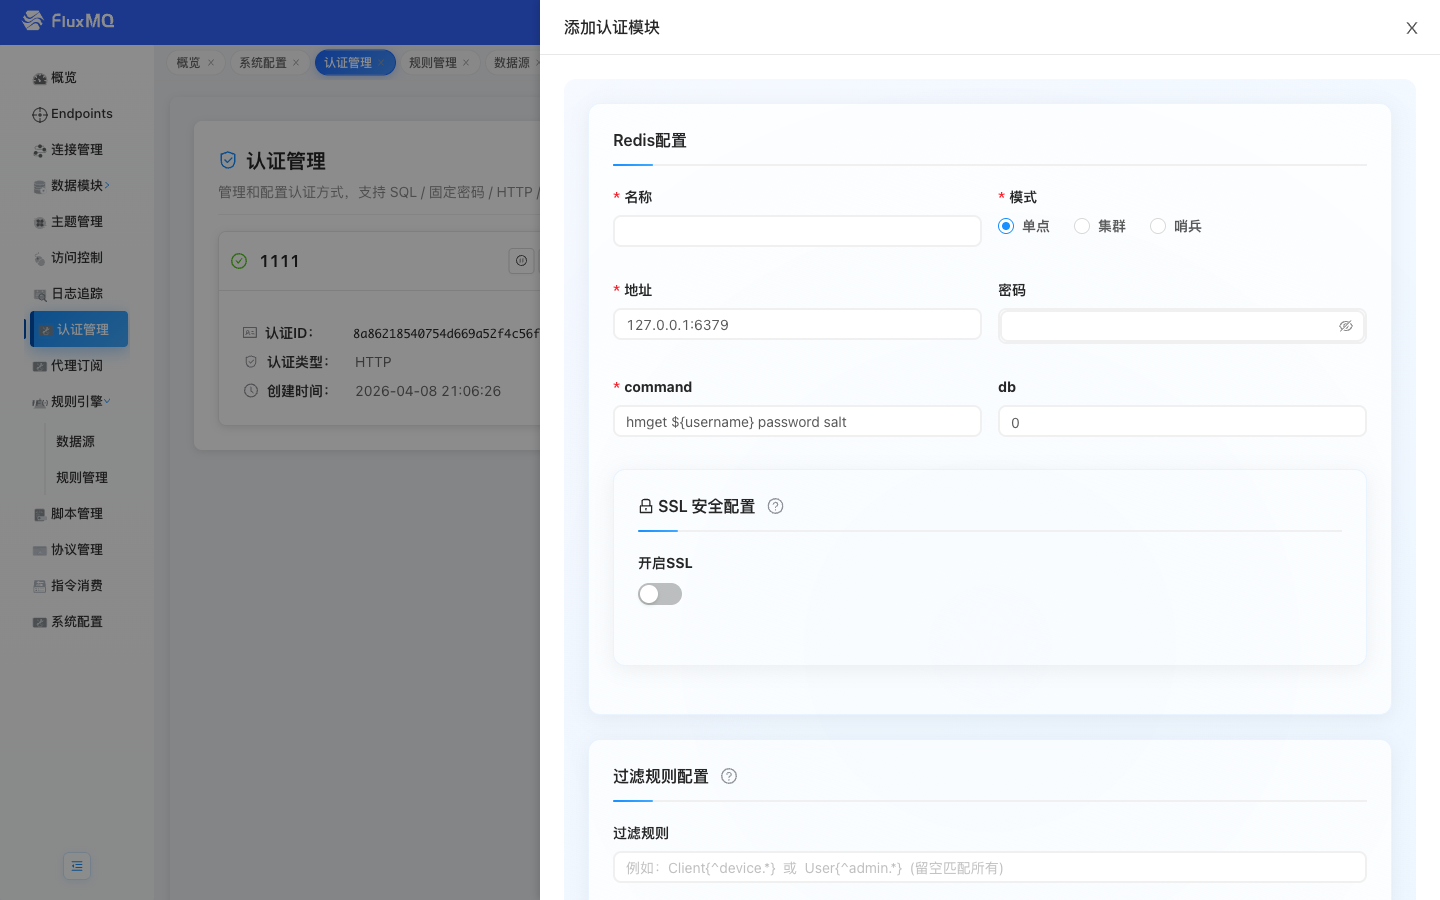Screen dimensions: 1440x900
Task: Select the 集群 mode radio button
Action: coord(1082,226)
